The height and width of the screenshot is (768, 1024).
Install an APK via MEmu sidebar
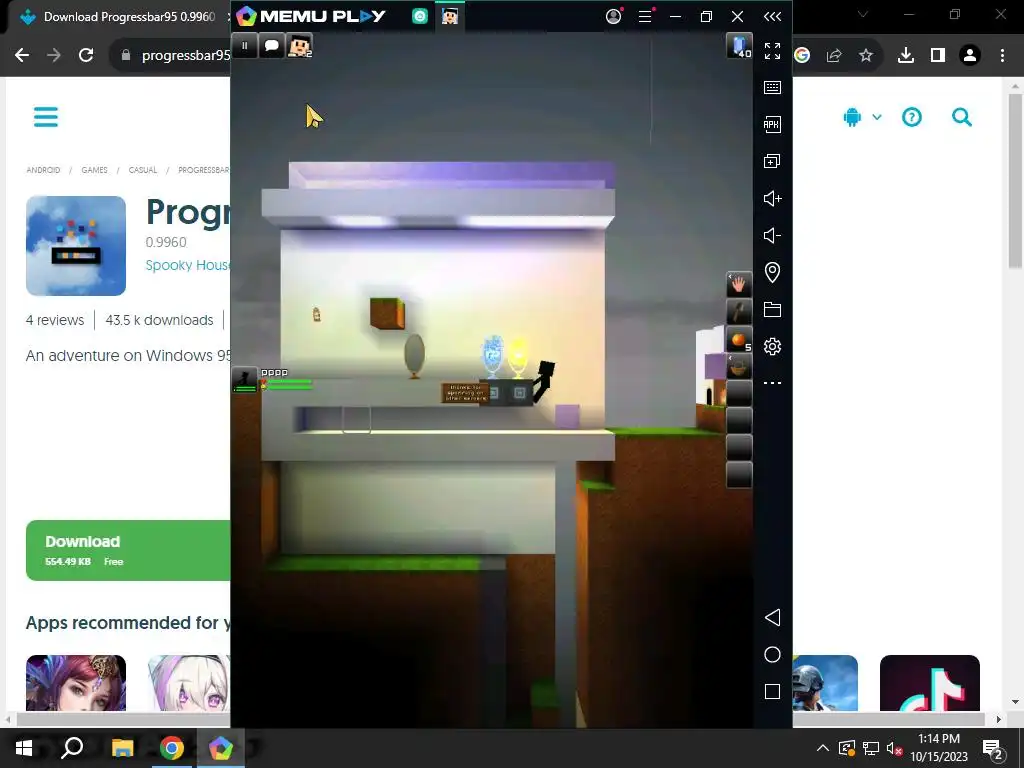pyautogui.click(x=772, y=124)
